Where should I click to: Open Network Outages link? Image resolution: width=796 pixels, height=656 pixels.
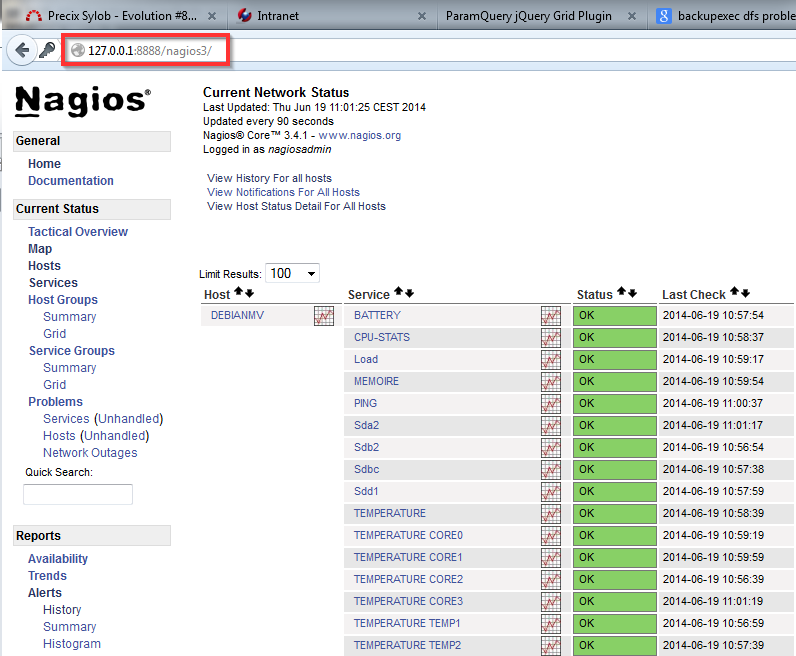pyautogui.click(x=90, y=453)
